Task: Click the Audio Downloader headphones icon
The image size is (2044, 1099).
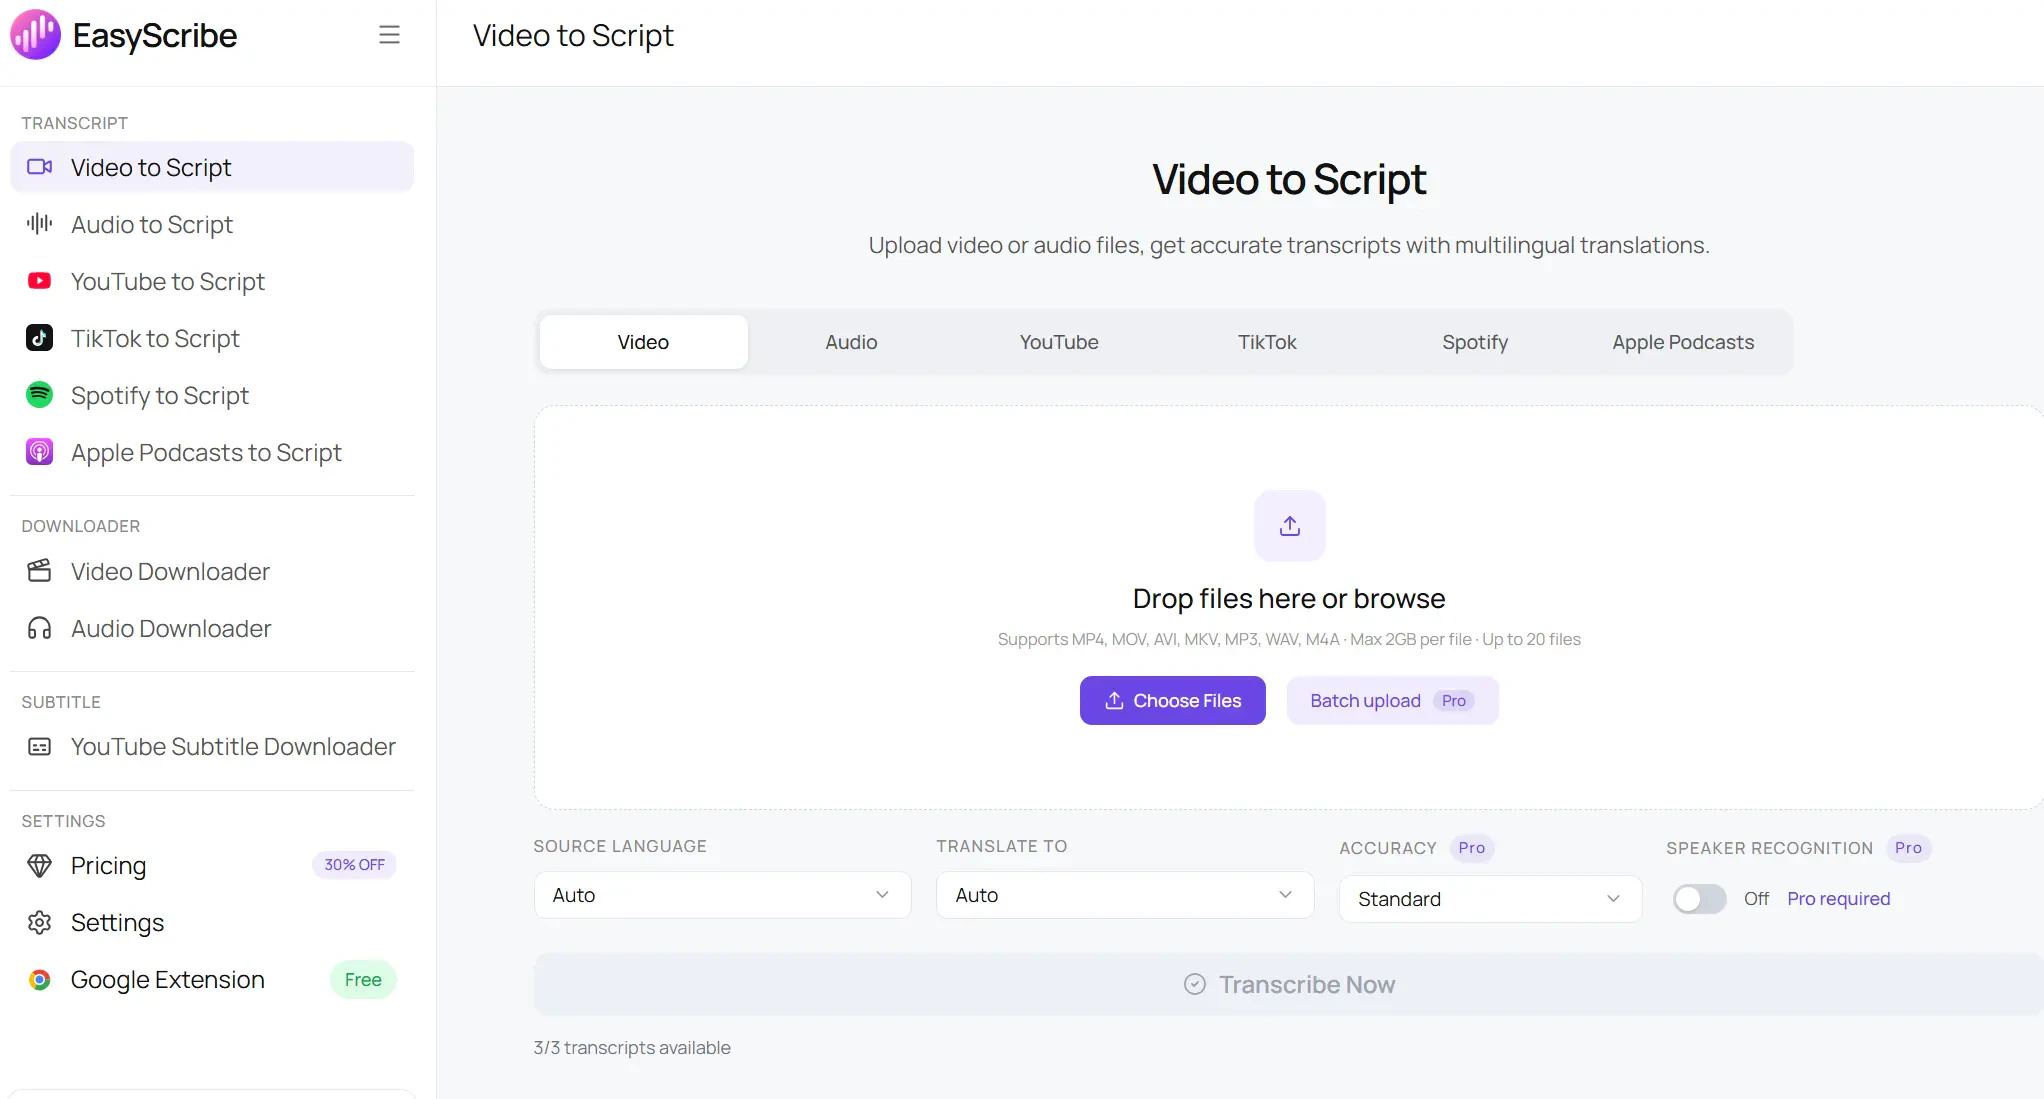Action: point(40,628)
